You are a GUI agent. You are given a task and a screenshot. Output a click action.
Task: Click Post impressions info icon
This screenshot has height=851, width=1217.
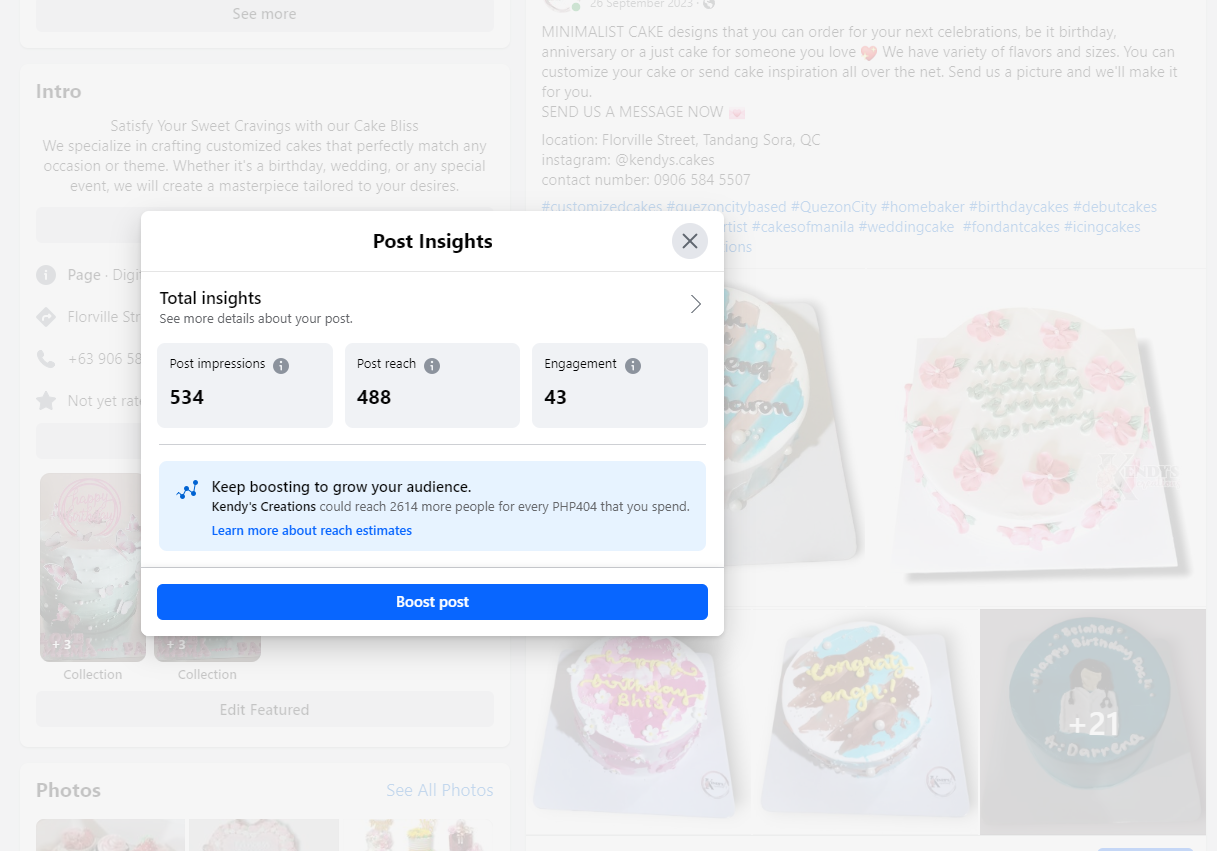coord(281,365)
